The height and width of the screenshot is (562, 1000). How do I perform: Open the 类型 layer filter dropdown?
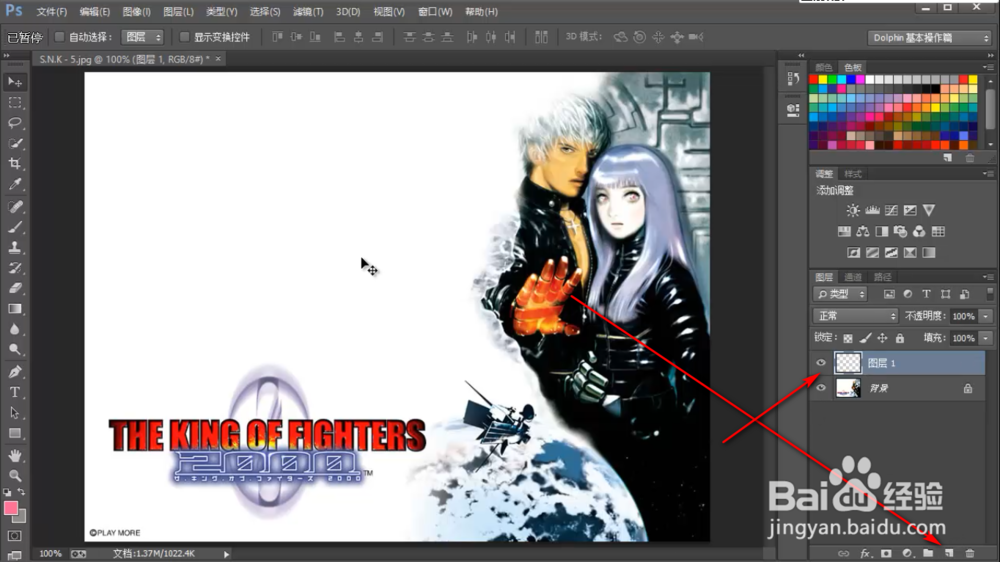(841, 294)
